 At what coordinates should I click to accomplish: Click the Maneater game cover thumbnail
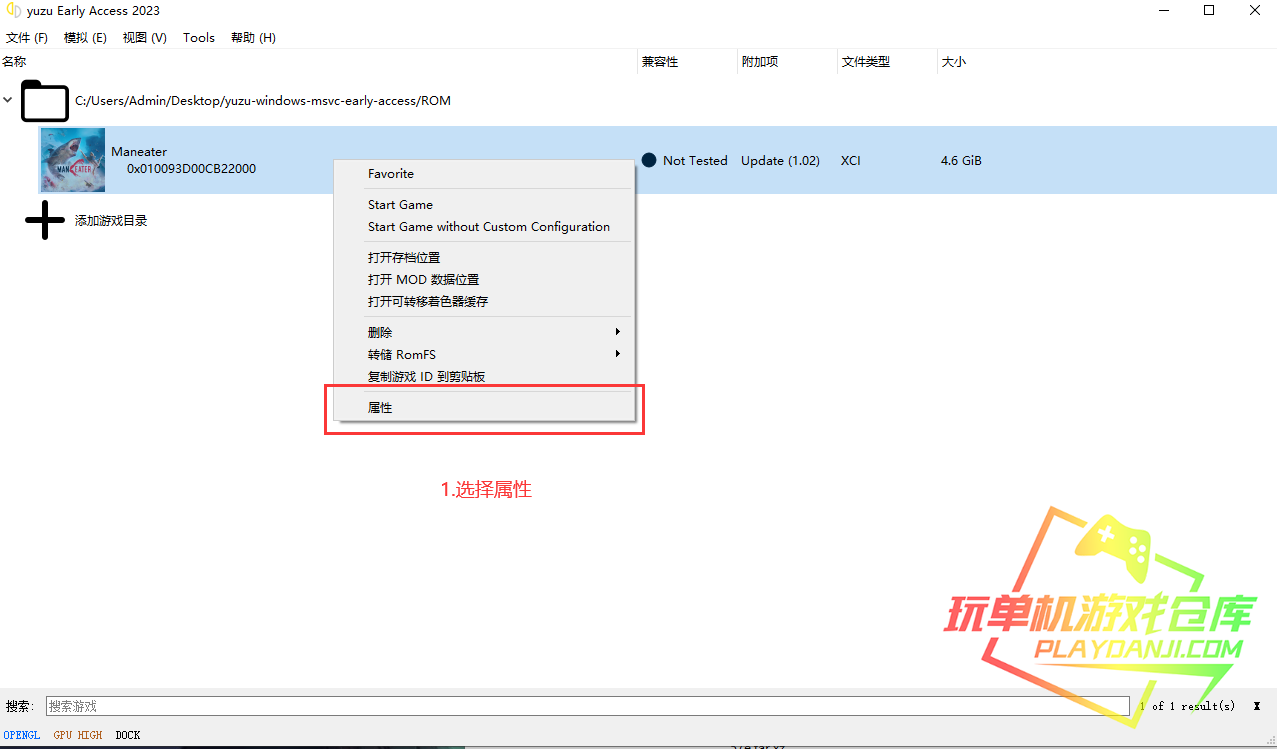[73, 160]
